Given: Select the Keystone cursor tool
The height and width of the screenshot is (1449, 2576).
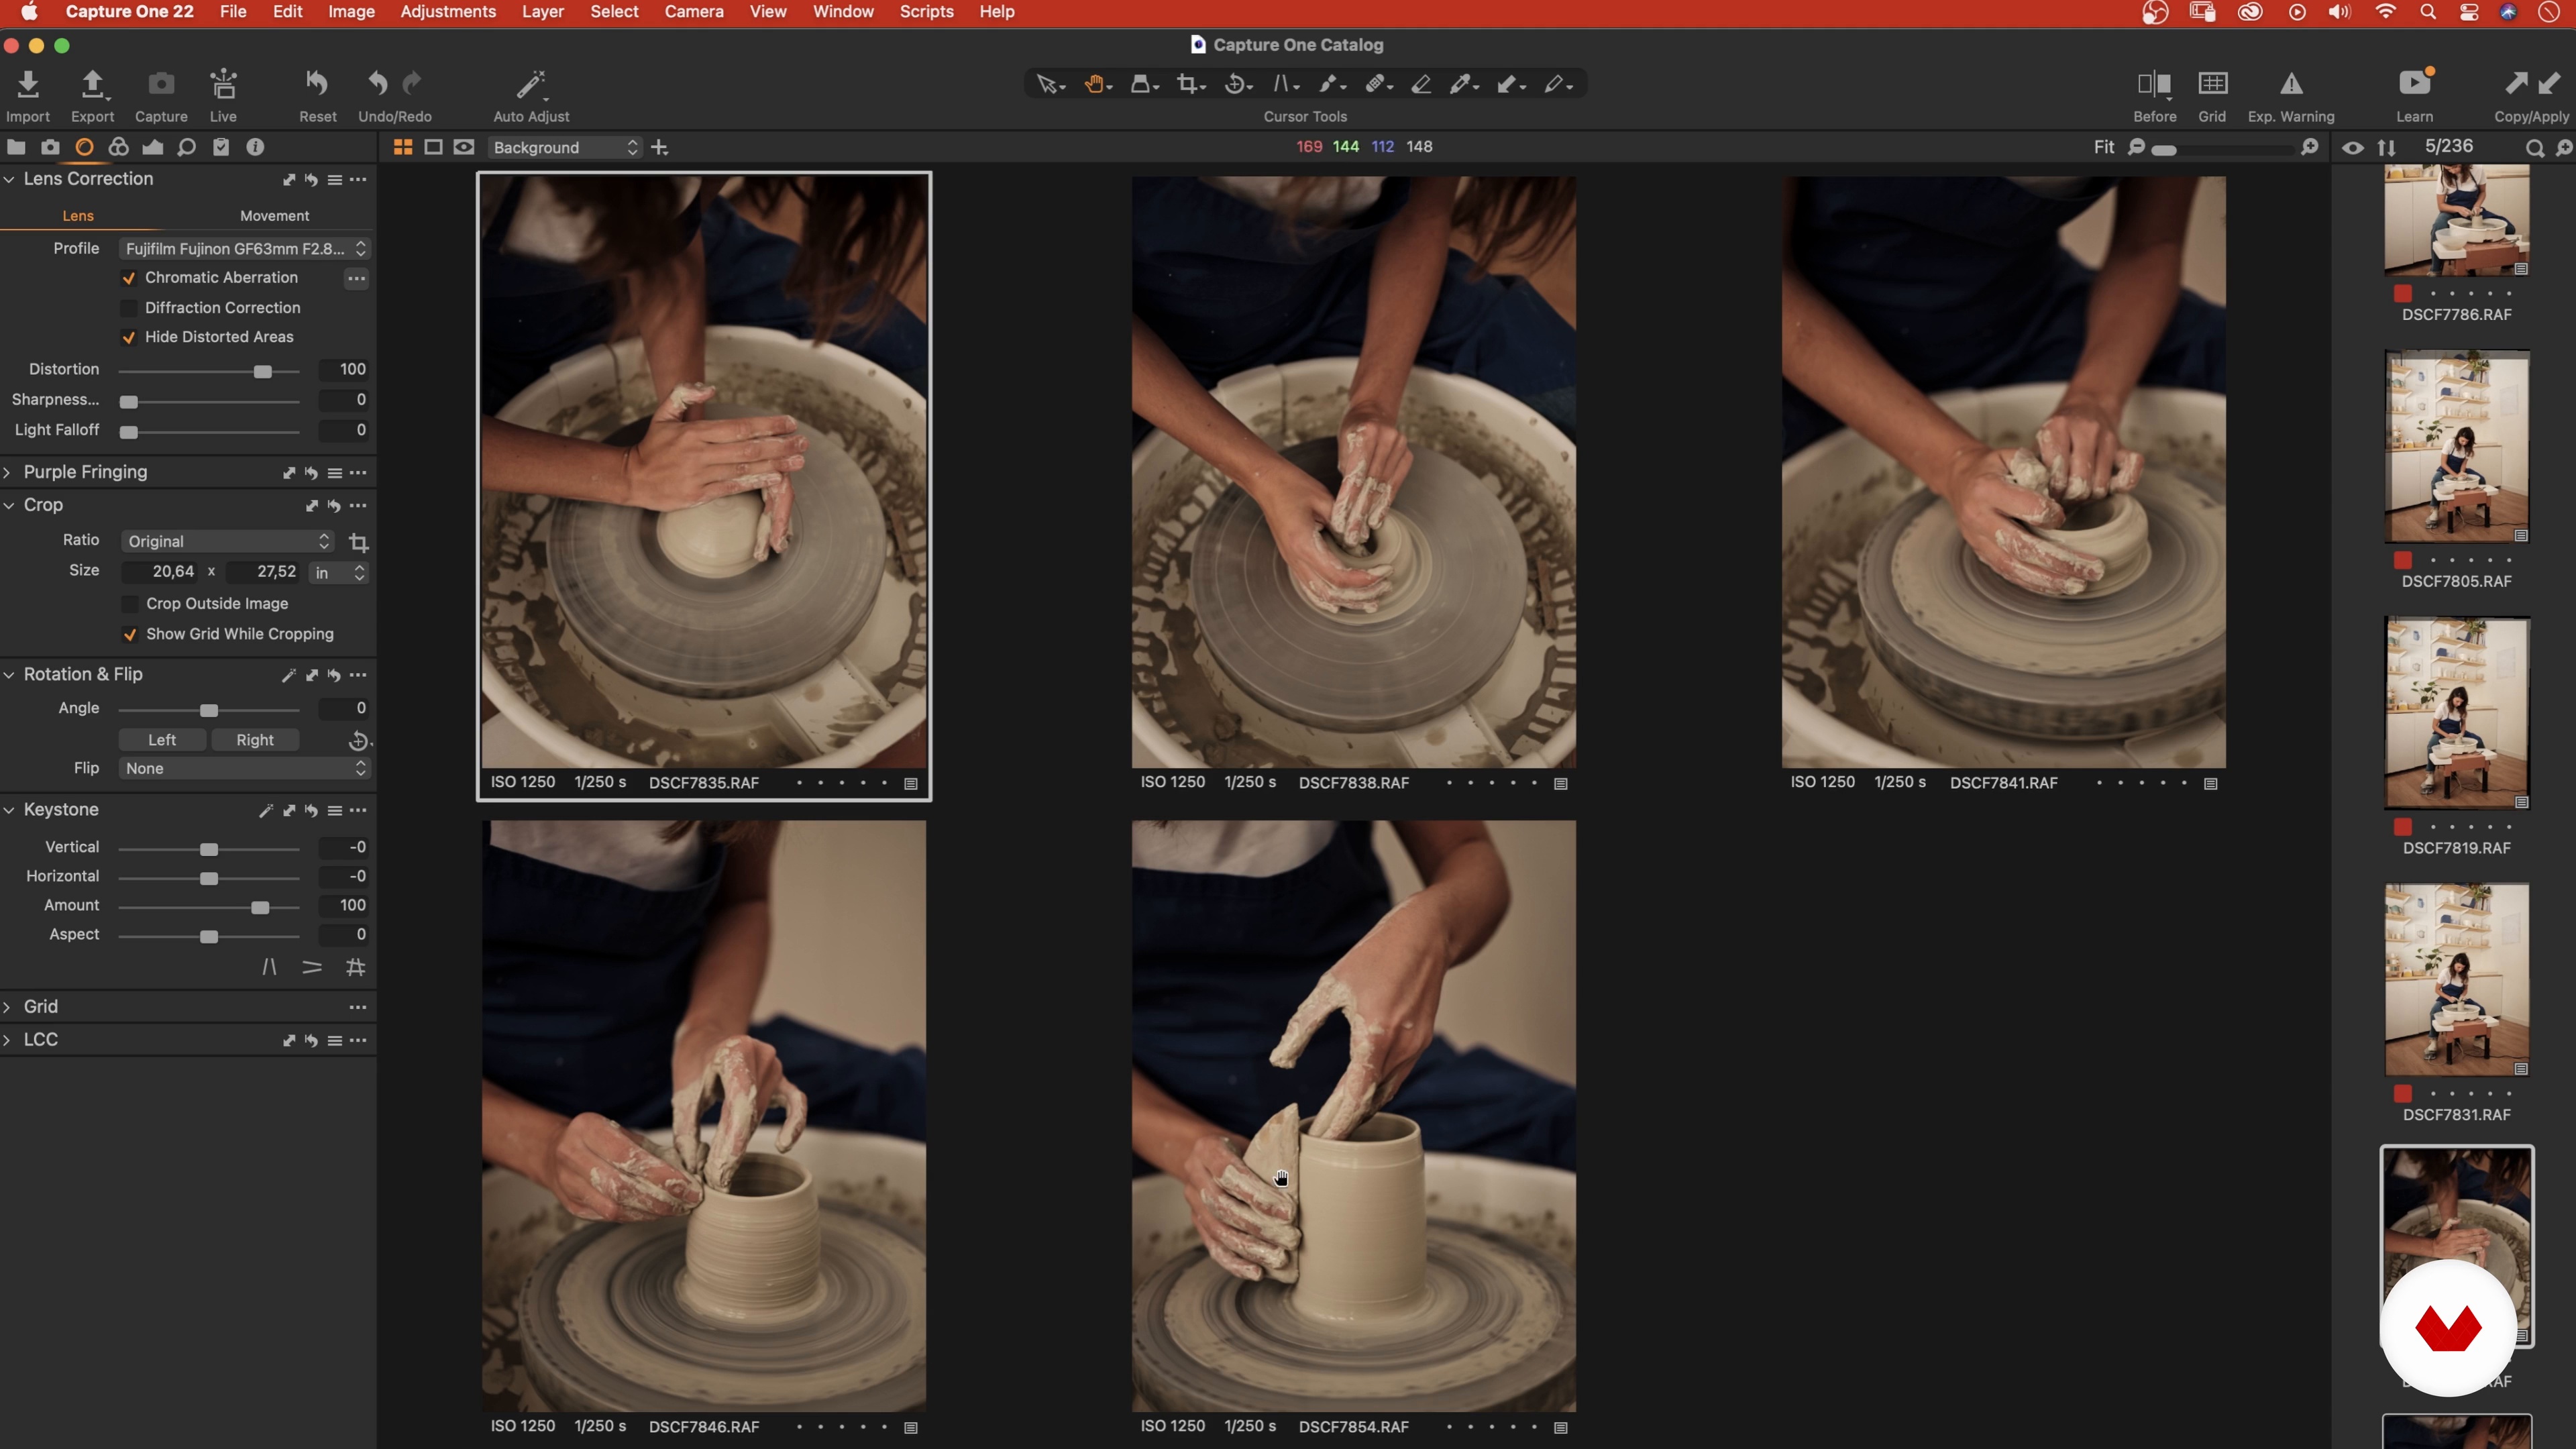Looking at the screenshot, I should (1285, 85).
